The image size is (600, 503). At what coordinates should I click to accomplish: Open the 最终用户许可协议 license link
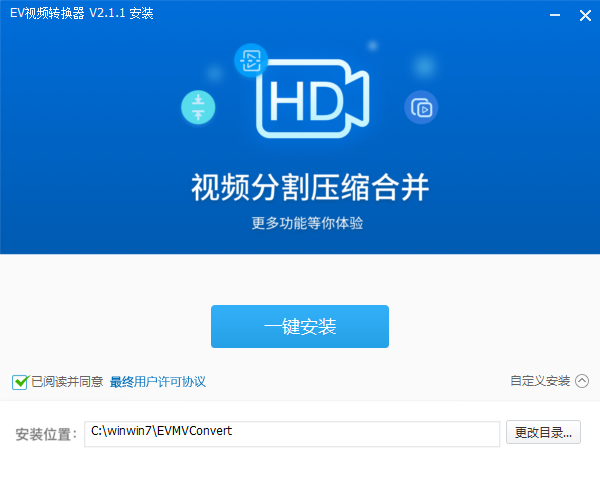click(158, 382)
